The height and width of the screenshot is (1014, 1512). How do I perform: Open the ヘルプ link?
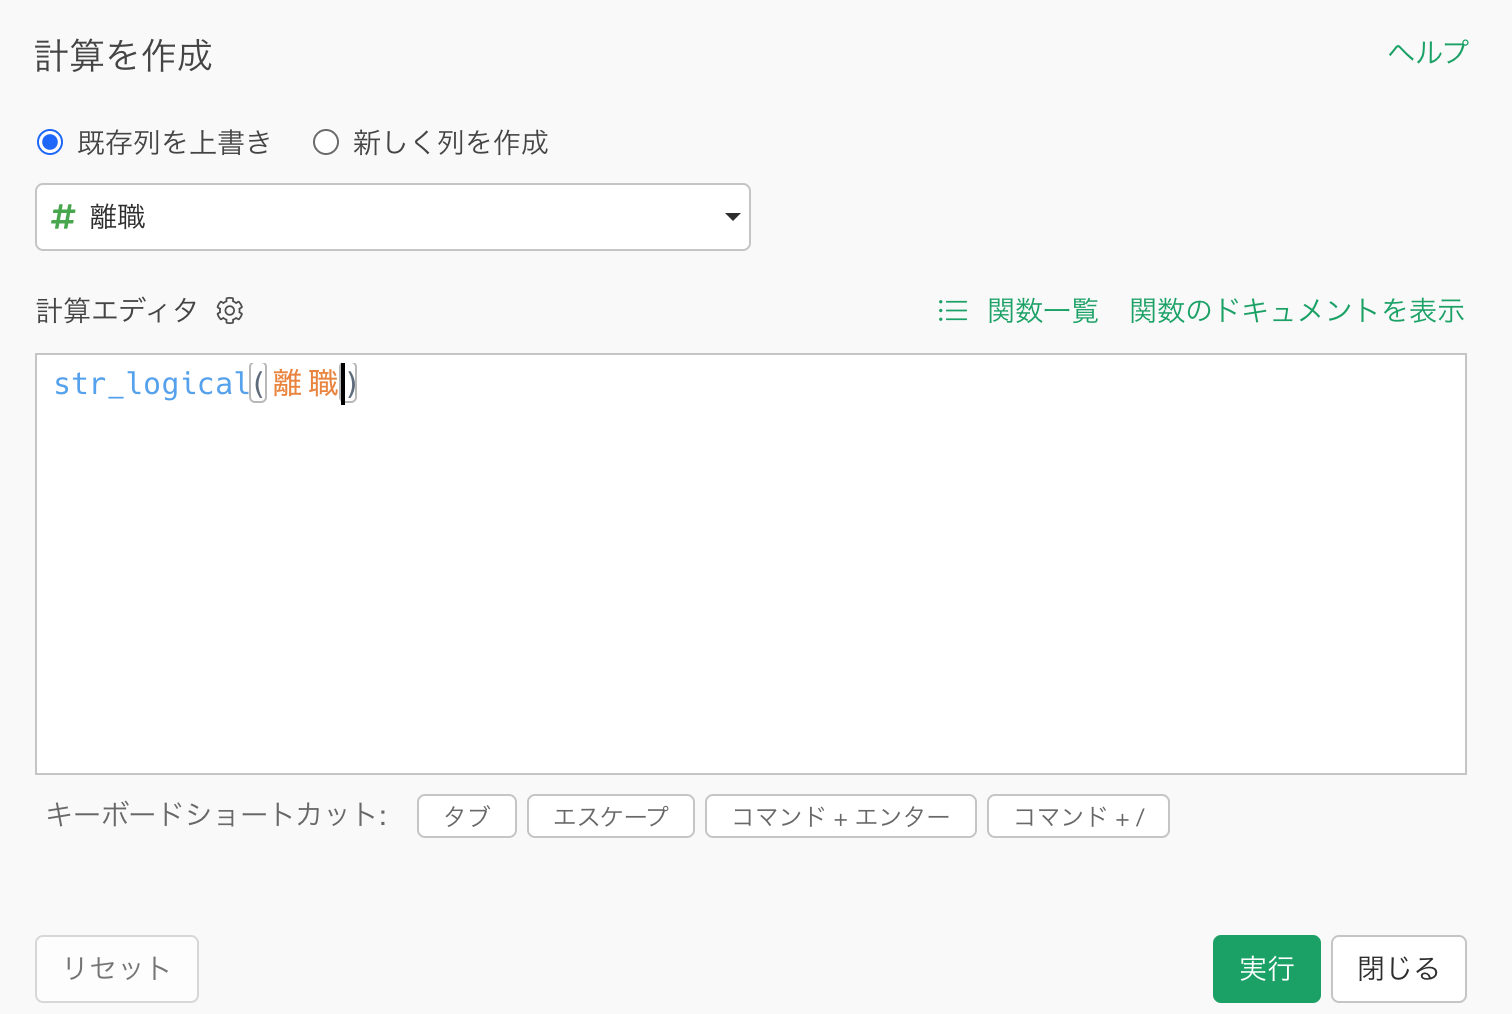click(x=1427, y=52)
